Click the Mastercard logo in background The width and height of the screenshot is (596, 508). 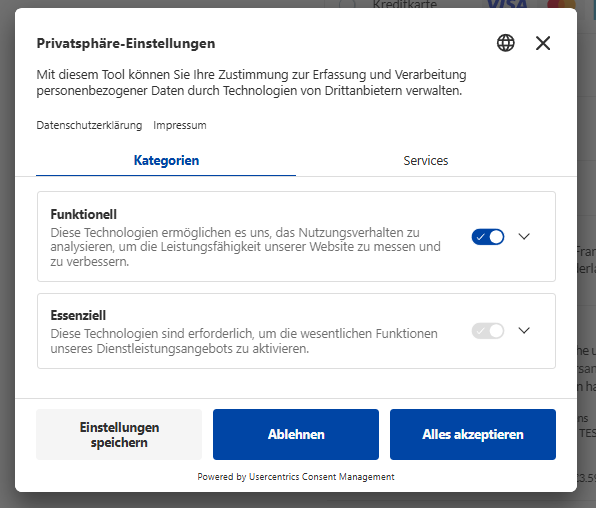click(x=561, y=4)
